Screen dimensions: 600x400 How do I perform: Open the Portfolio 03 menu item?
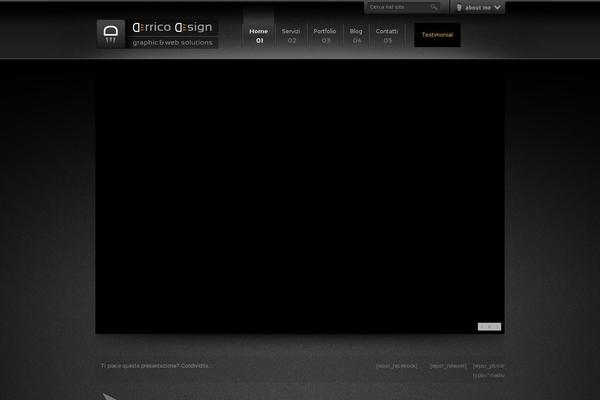325,36
